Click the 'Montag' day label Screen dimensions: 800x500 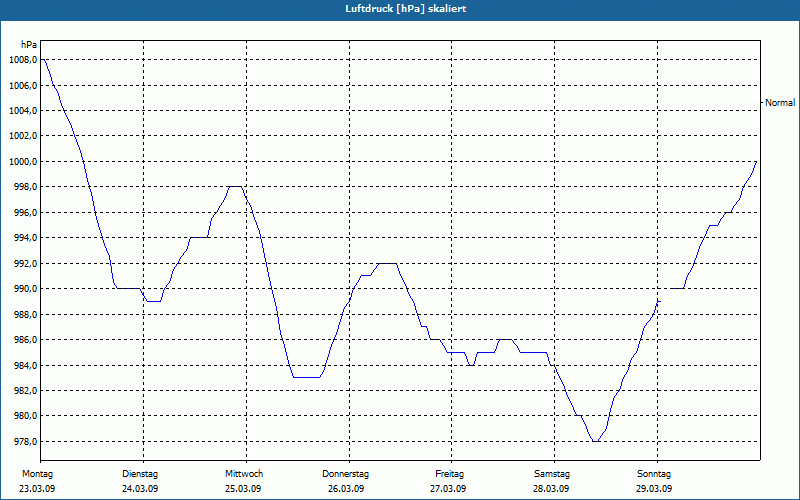coord(37,474)
